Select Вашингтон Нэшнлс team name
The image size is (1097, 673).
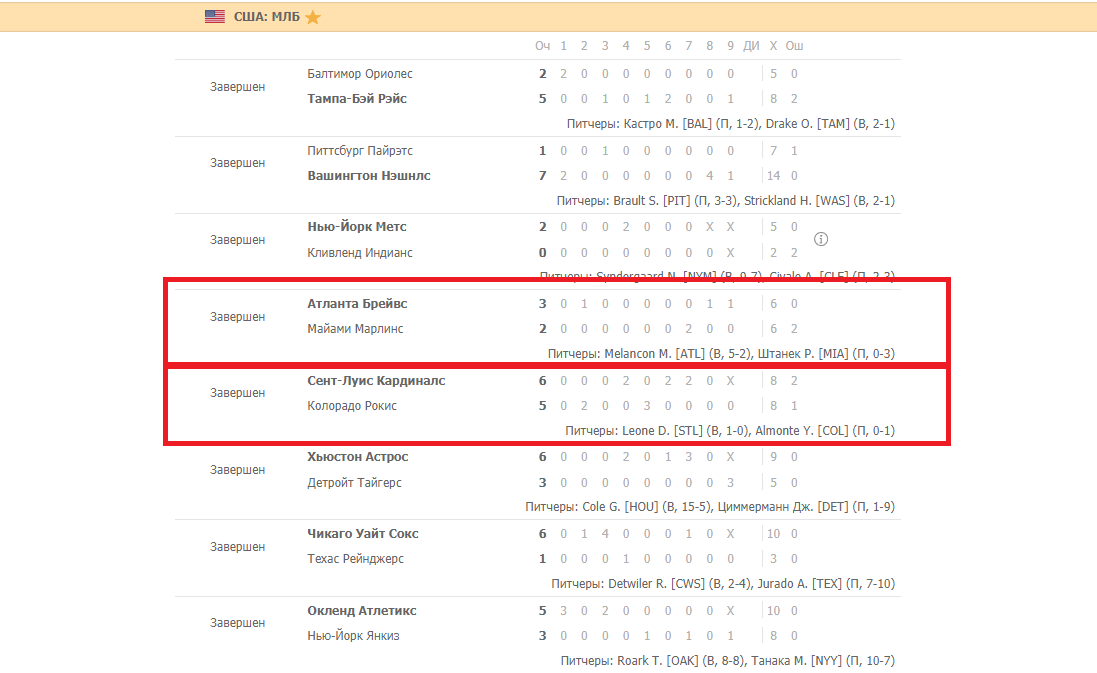click(369, 176)
